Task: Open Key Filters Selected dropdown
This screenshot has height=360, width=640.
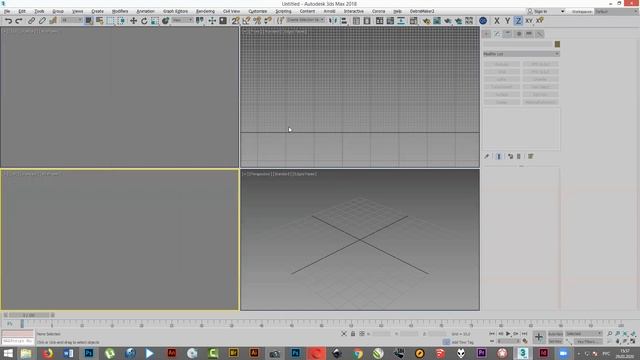Action: [x=584, y=334]
